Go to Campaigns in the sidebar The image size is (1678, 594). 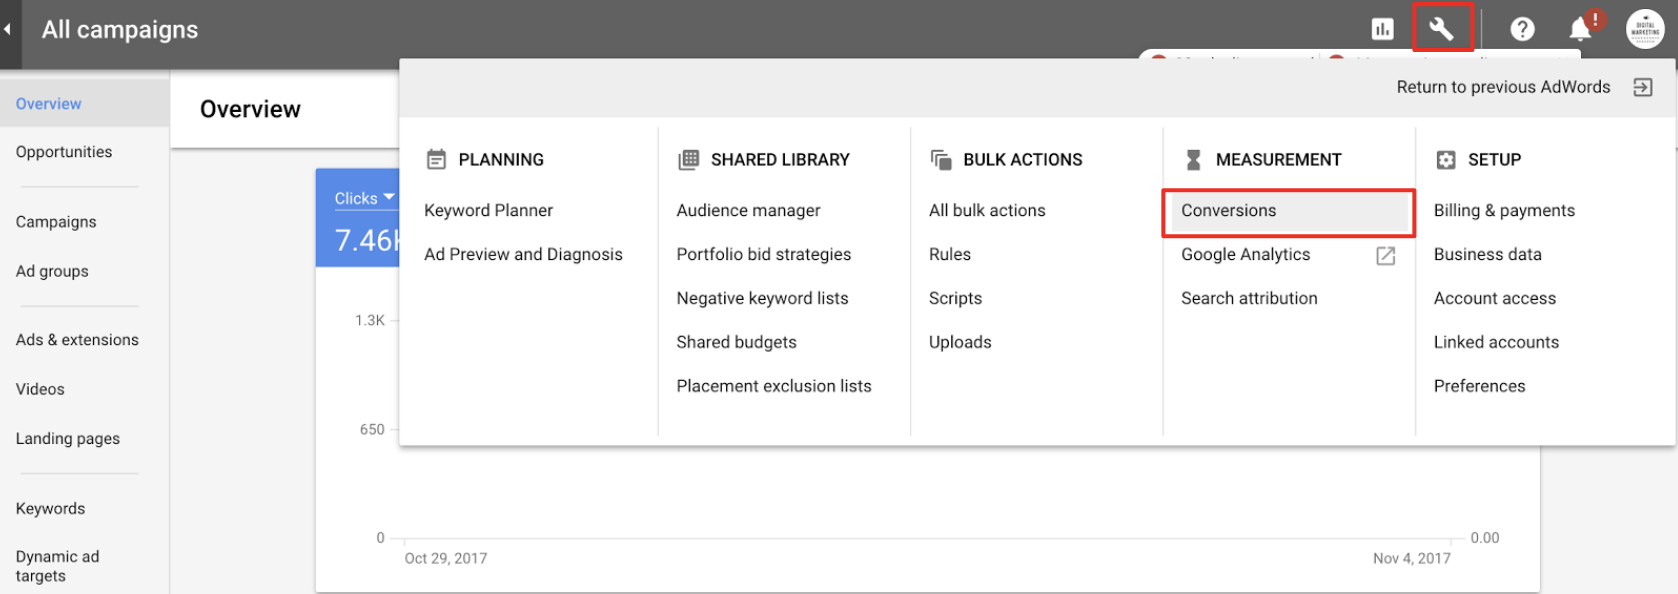click(x=56, y=222)
